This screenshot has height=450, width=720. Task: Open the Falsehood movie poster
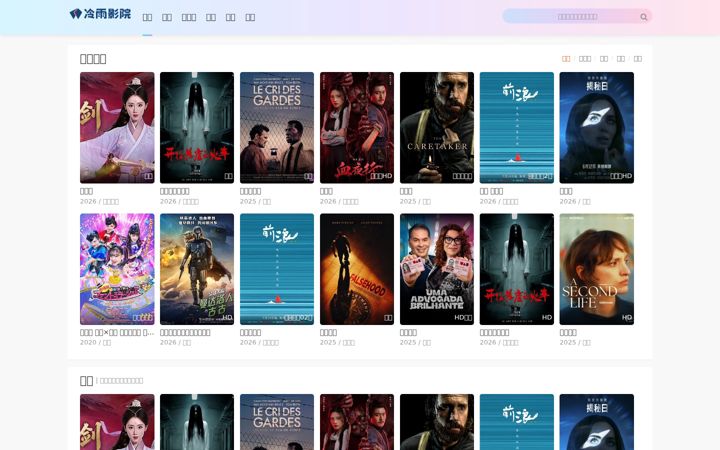357,269
